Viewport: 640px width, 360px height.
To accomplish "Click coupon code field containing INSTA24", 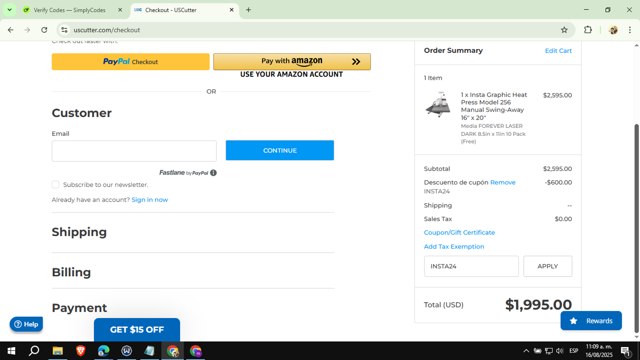I will 471,266.
